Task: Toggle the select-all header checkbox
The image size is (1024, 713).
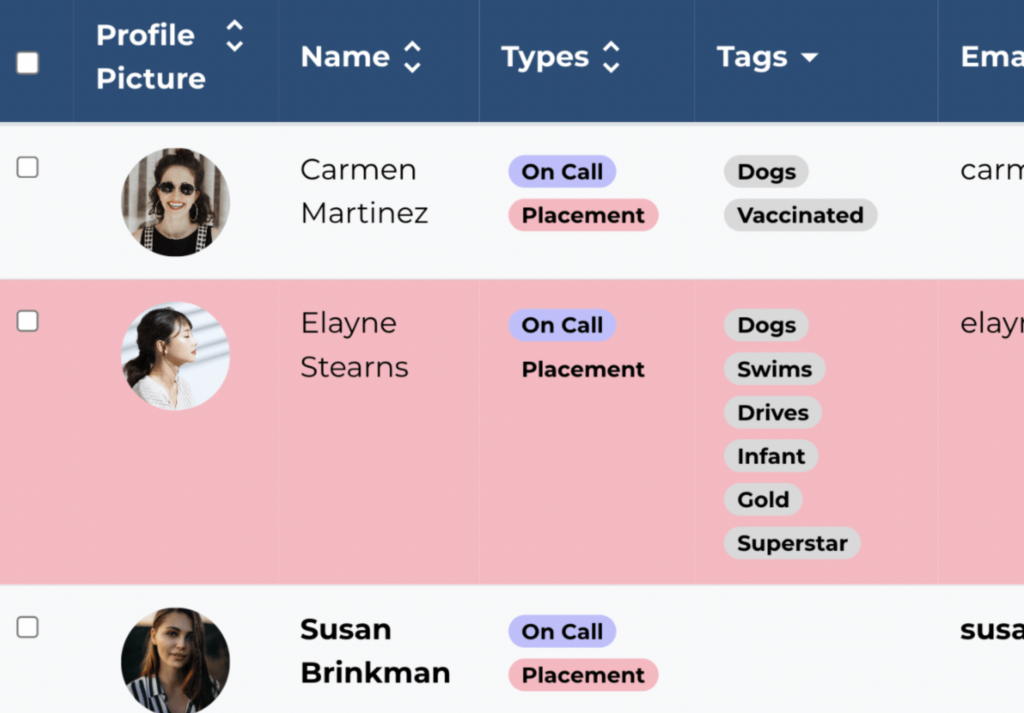Action: tap(28, 63)
